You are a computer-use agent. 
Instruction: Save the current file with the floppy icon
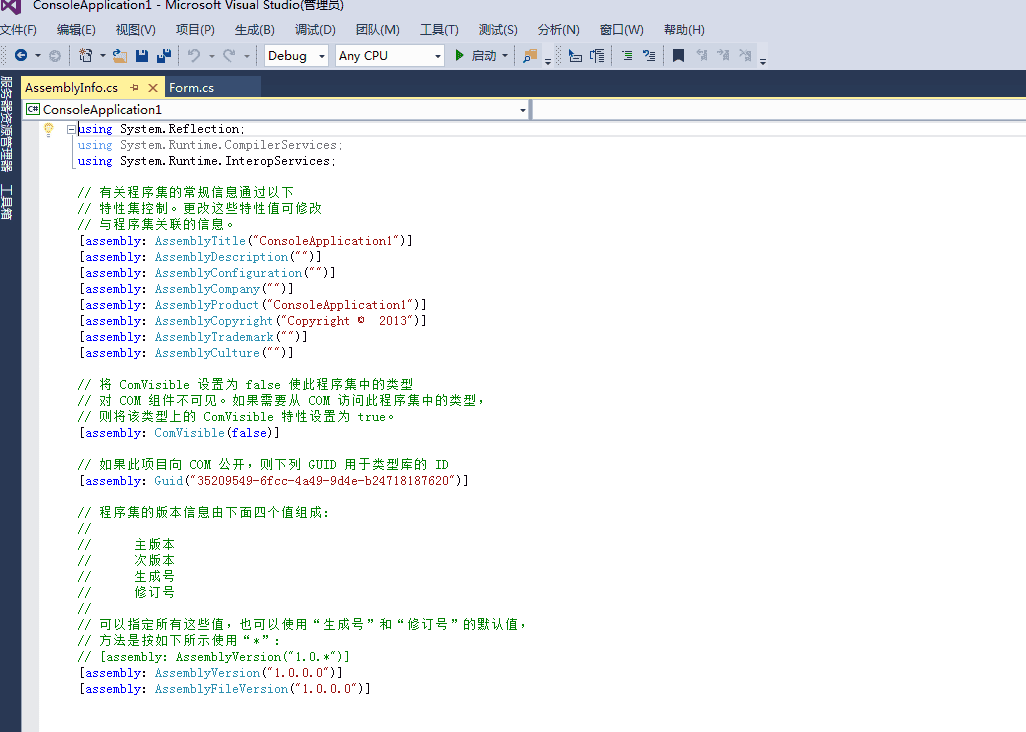pos(141,56)
